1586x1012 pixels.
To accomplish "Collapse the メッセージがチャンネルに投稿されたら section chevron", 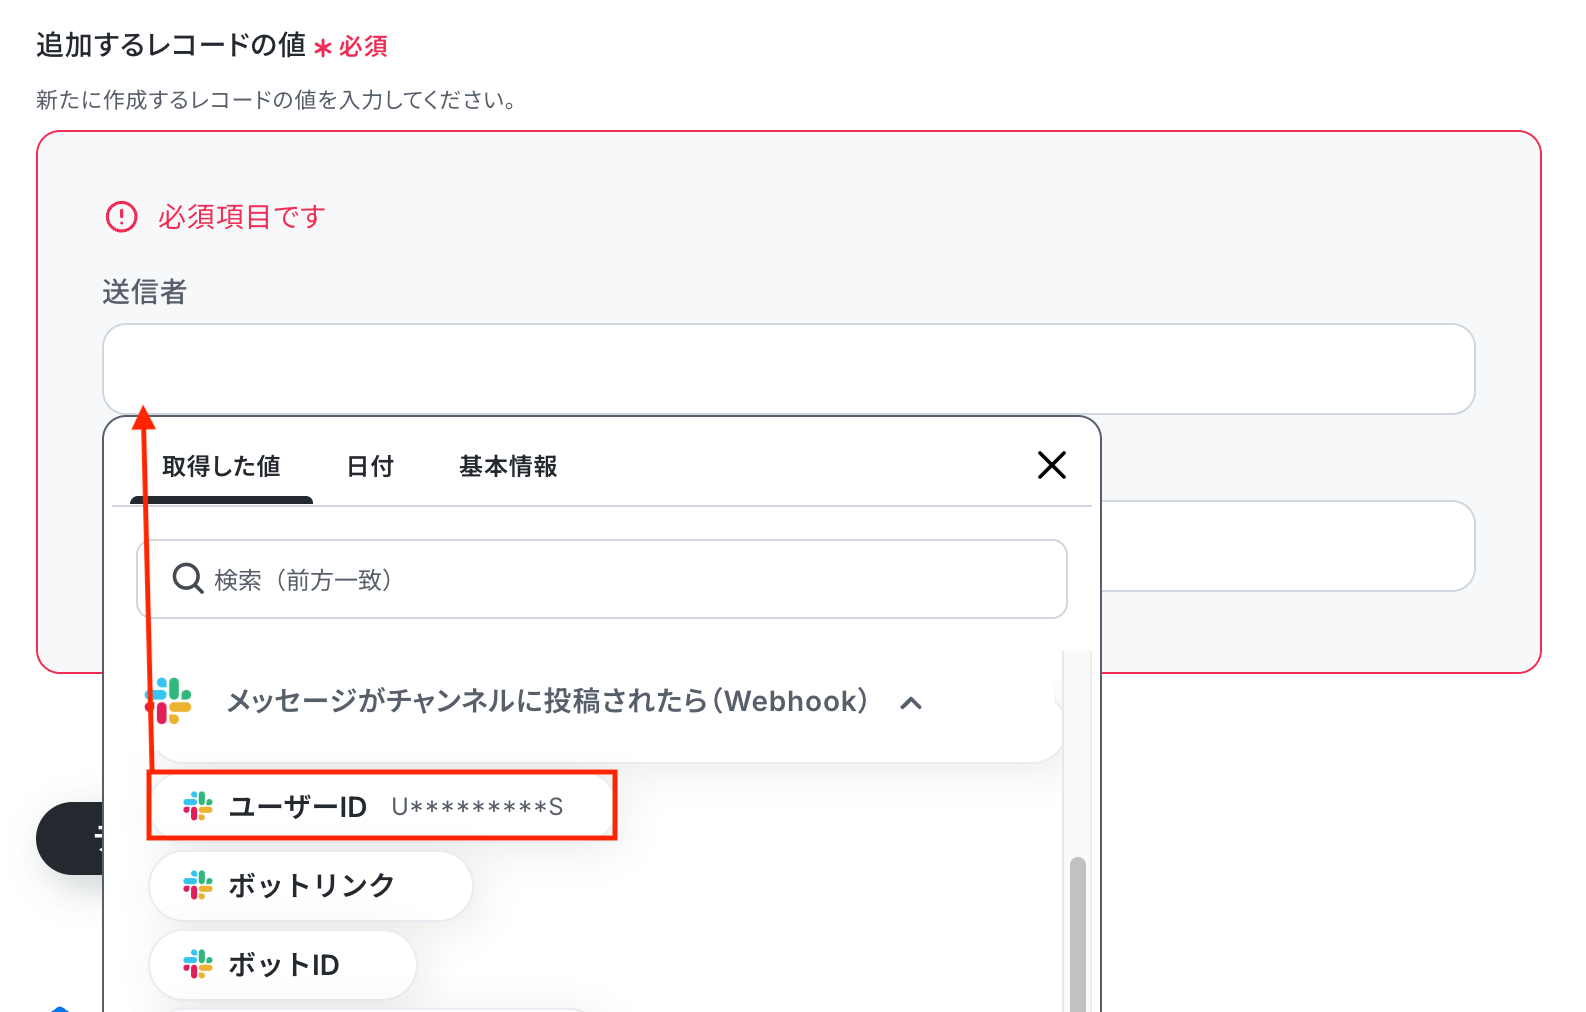I will click(x=910, y=703).
